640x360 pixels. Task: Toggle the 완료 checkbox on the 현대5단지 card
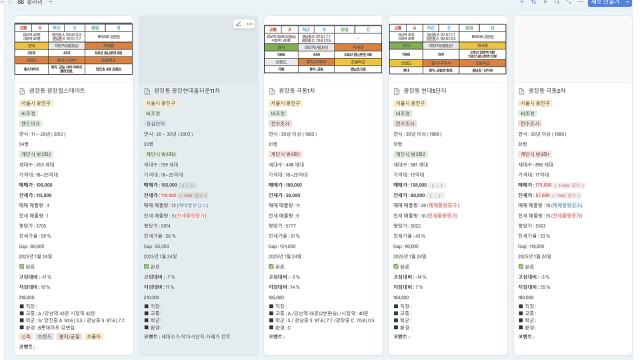click(396, 267)
